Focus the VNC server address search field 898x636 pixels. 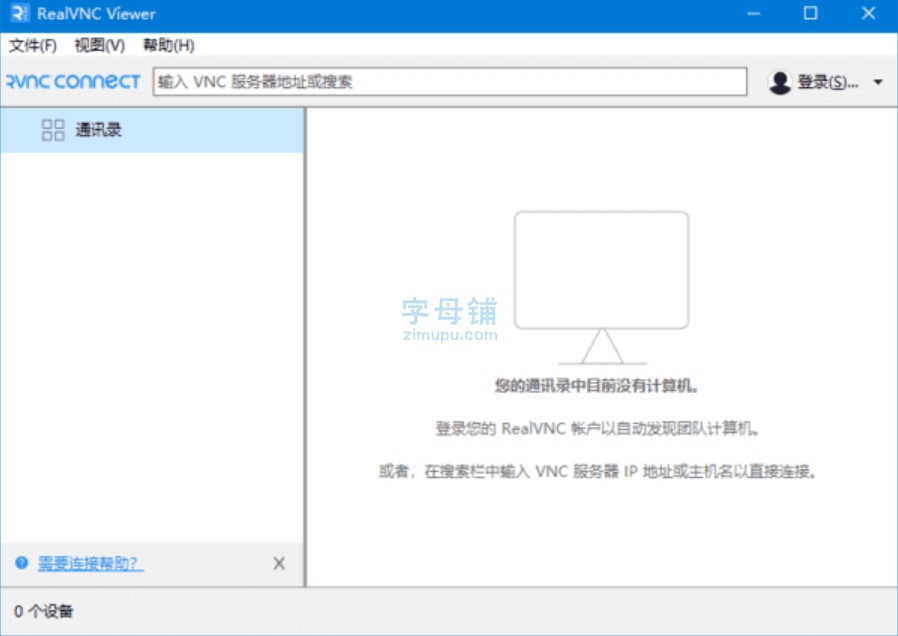pos(450,82)
